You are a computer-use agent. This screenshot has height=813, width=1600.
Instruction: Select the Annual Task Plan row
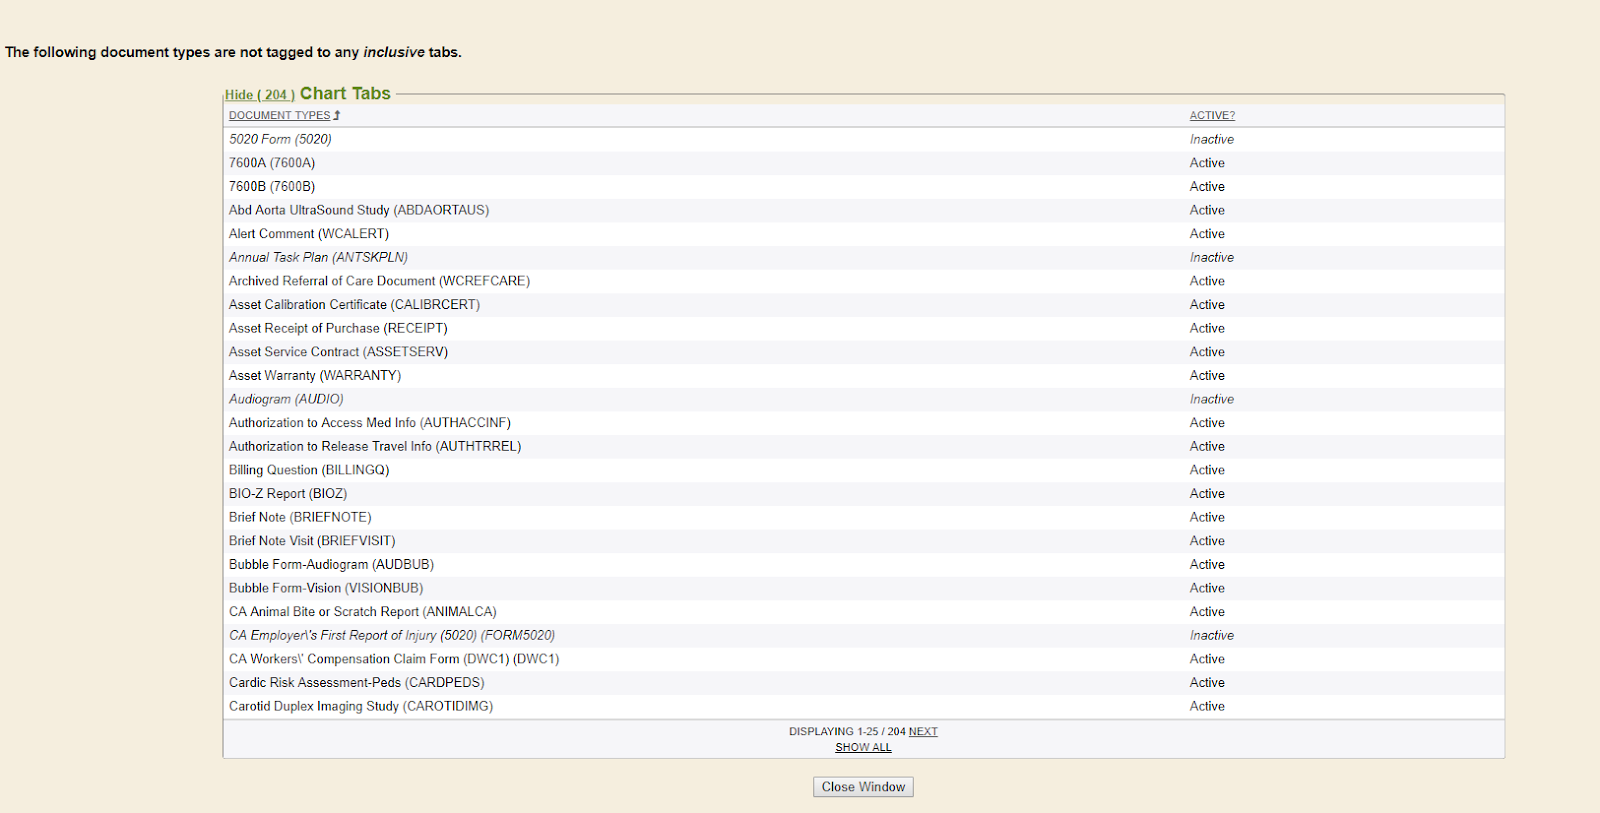(x=318, y=258)
